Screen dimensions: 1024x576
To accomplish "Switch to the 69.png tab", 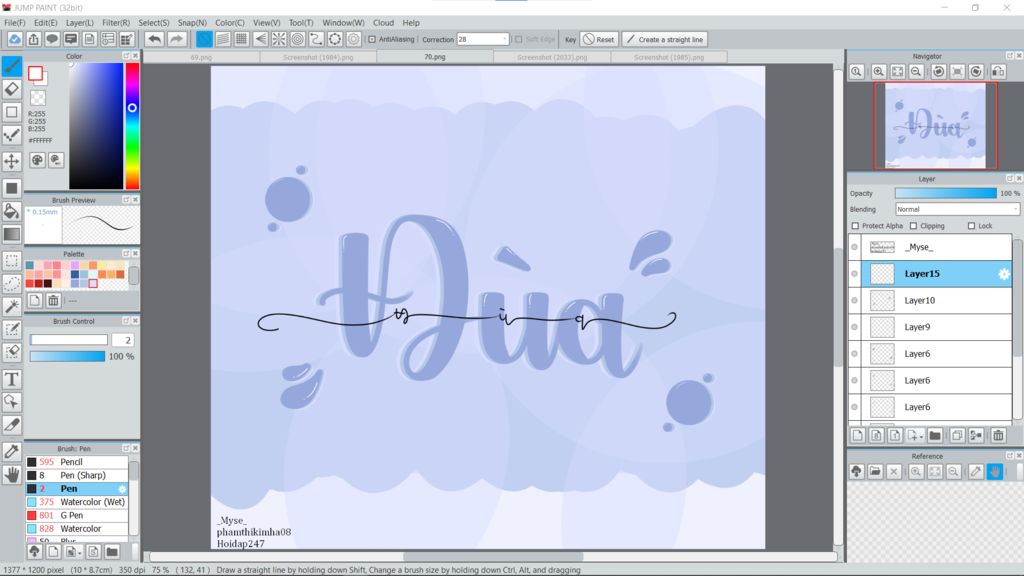I will point(201,57).
